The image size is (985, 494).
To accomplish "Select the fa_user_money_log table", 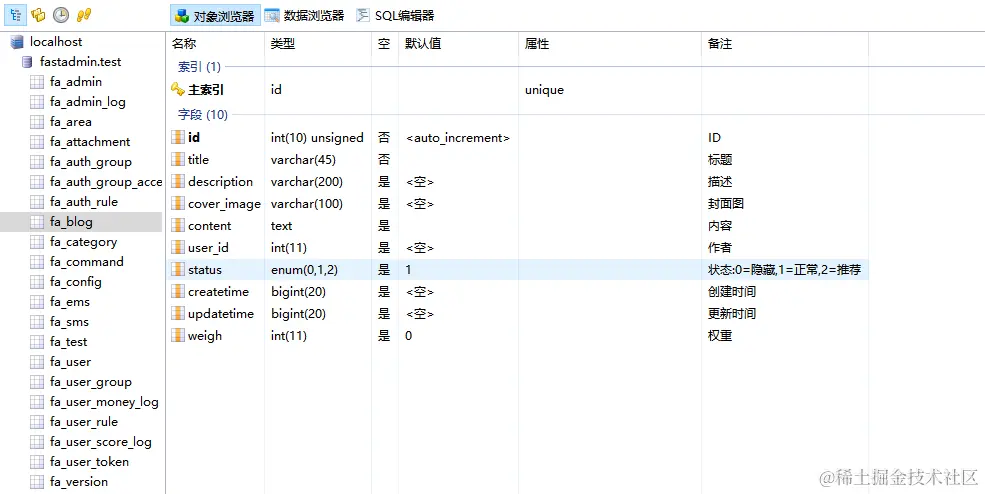I will coord(104,402).
